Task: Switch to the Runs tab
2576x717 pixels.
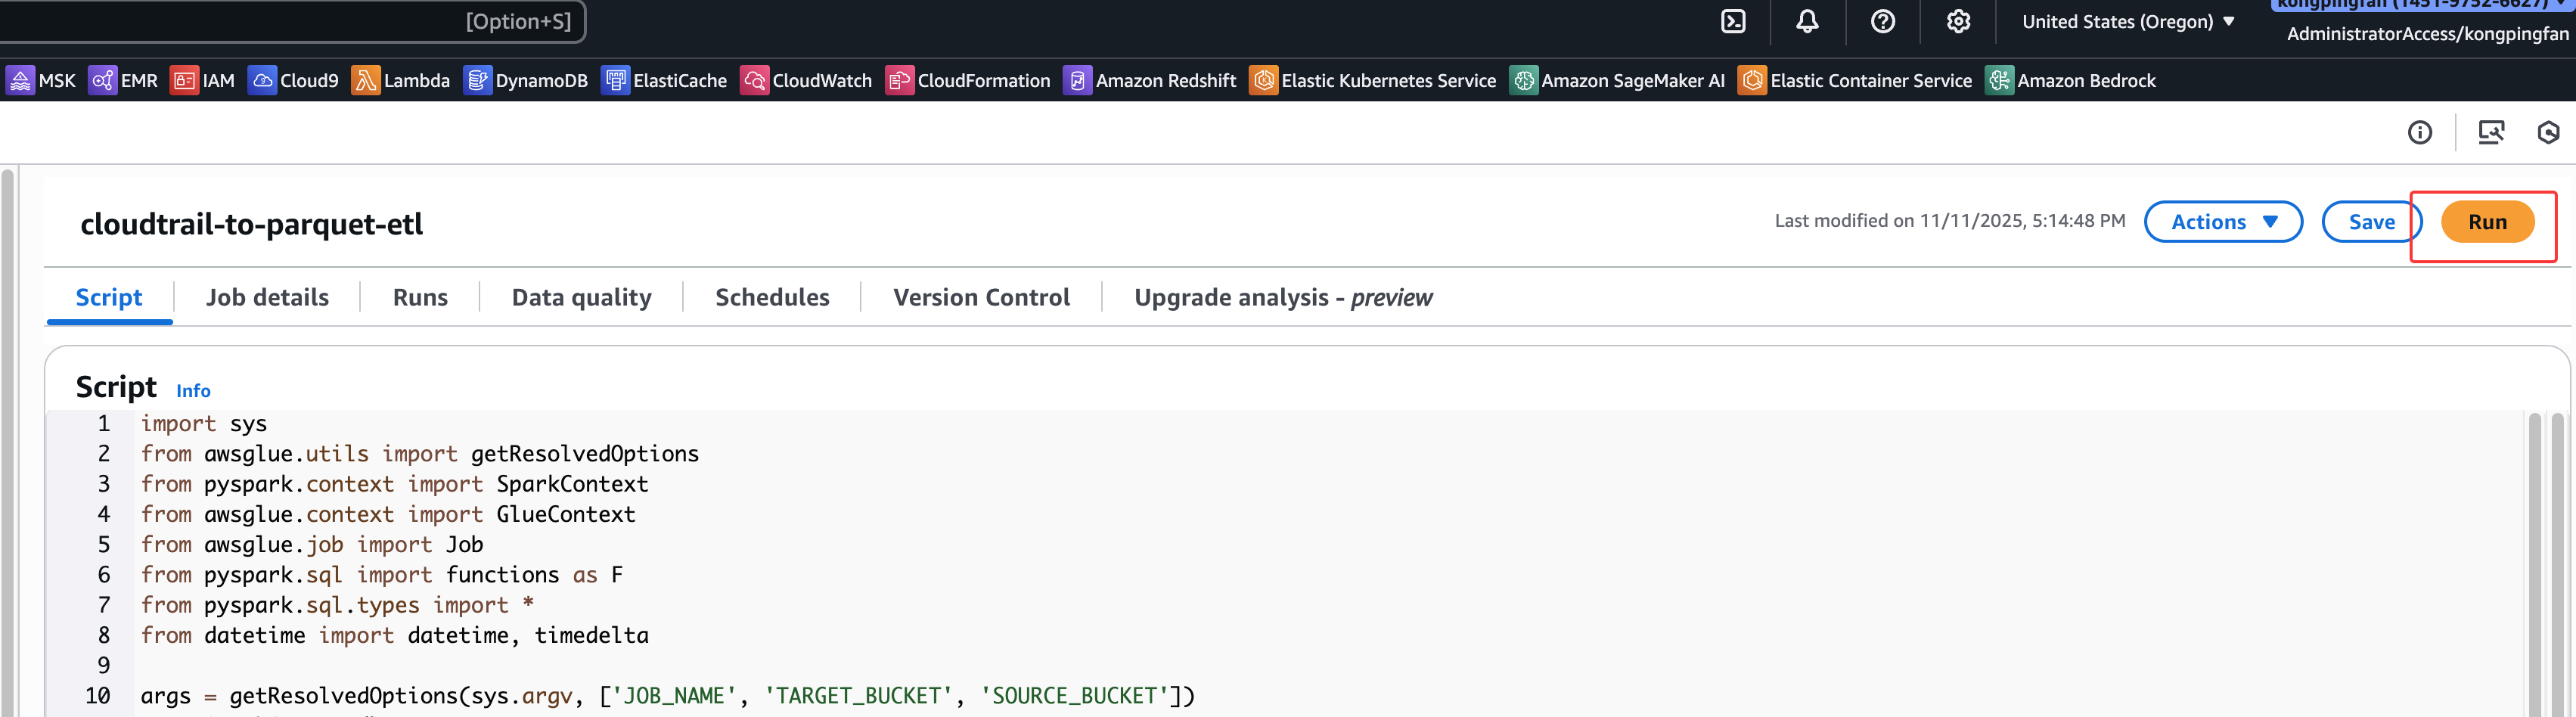Action: [x=420, y=298]
